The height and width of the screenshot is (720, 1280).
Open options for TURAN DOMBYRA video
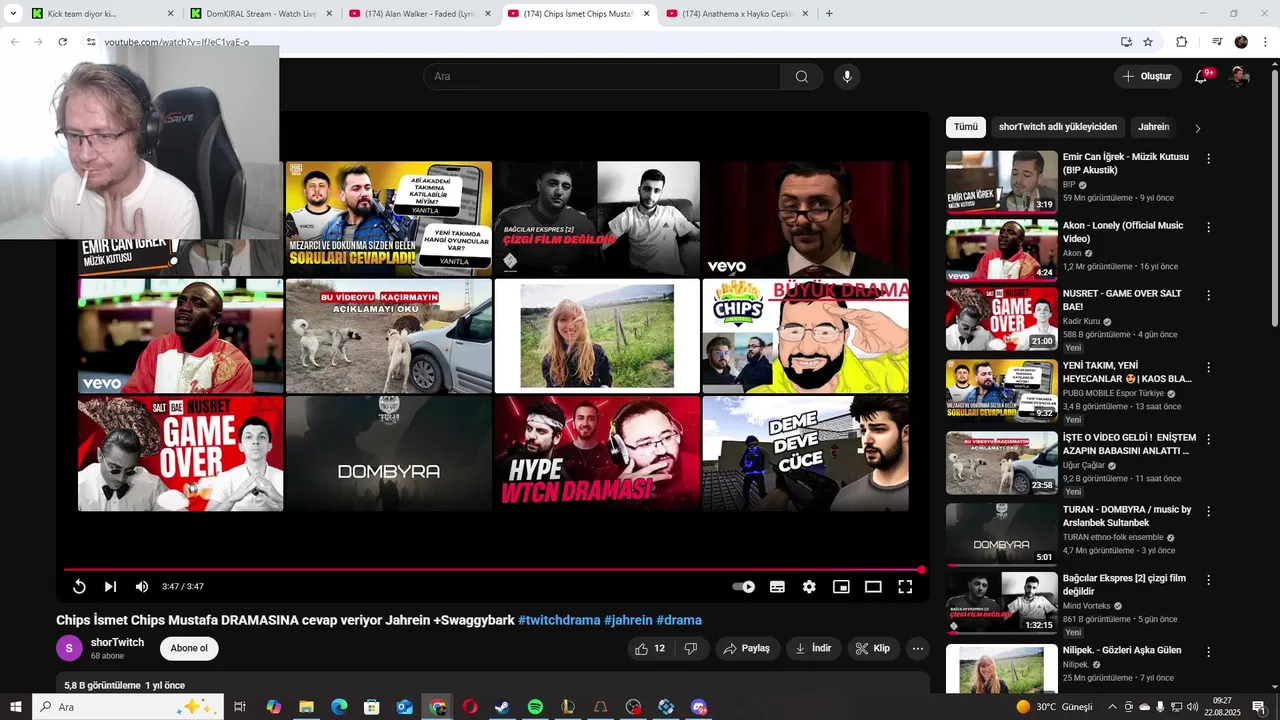pyautogui.click(x=1208, y=511)
